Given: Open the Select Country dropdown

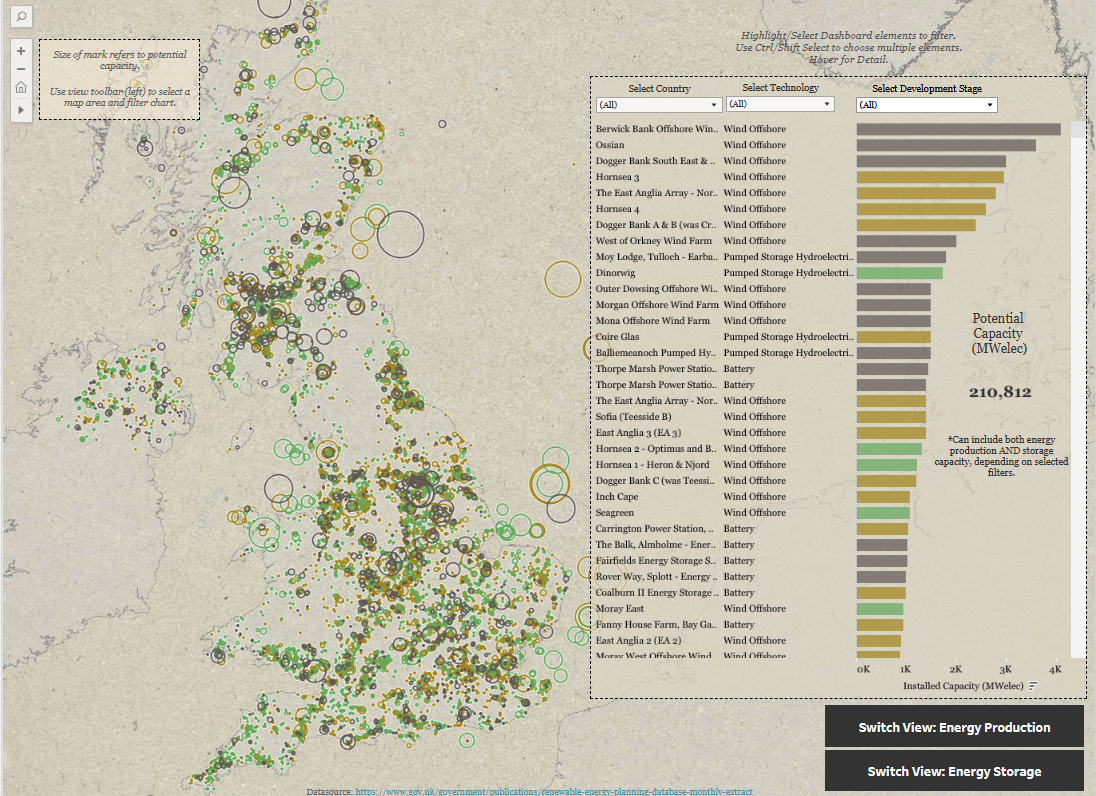Looking at the screenshot, I should click(x=658, y=105).
